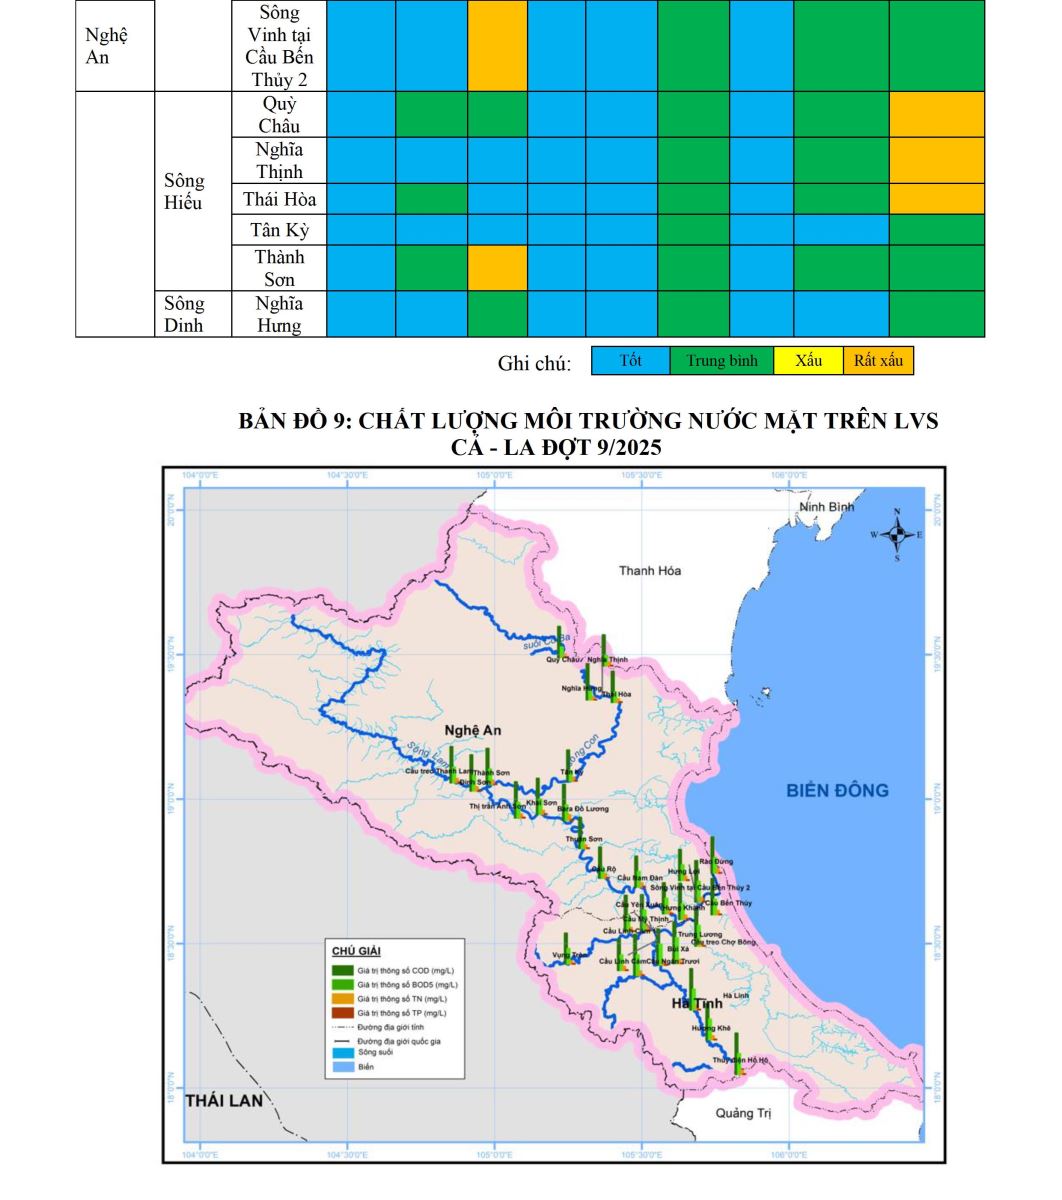Click the yellow "Xấu" legend box
Image resolution: width=1062 pixels, height=1200 pixels.
click(x=808, y=361)
